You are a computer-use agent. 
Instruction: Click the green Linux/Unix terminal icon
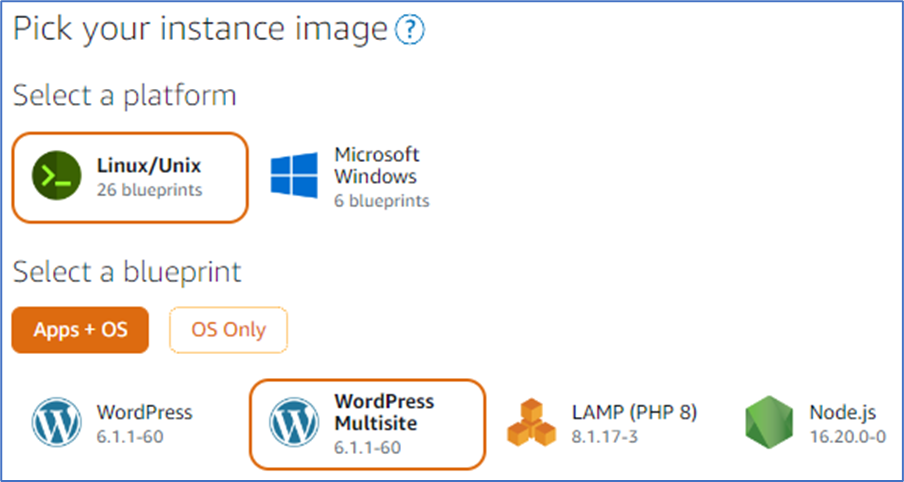[56, 176]
